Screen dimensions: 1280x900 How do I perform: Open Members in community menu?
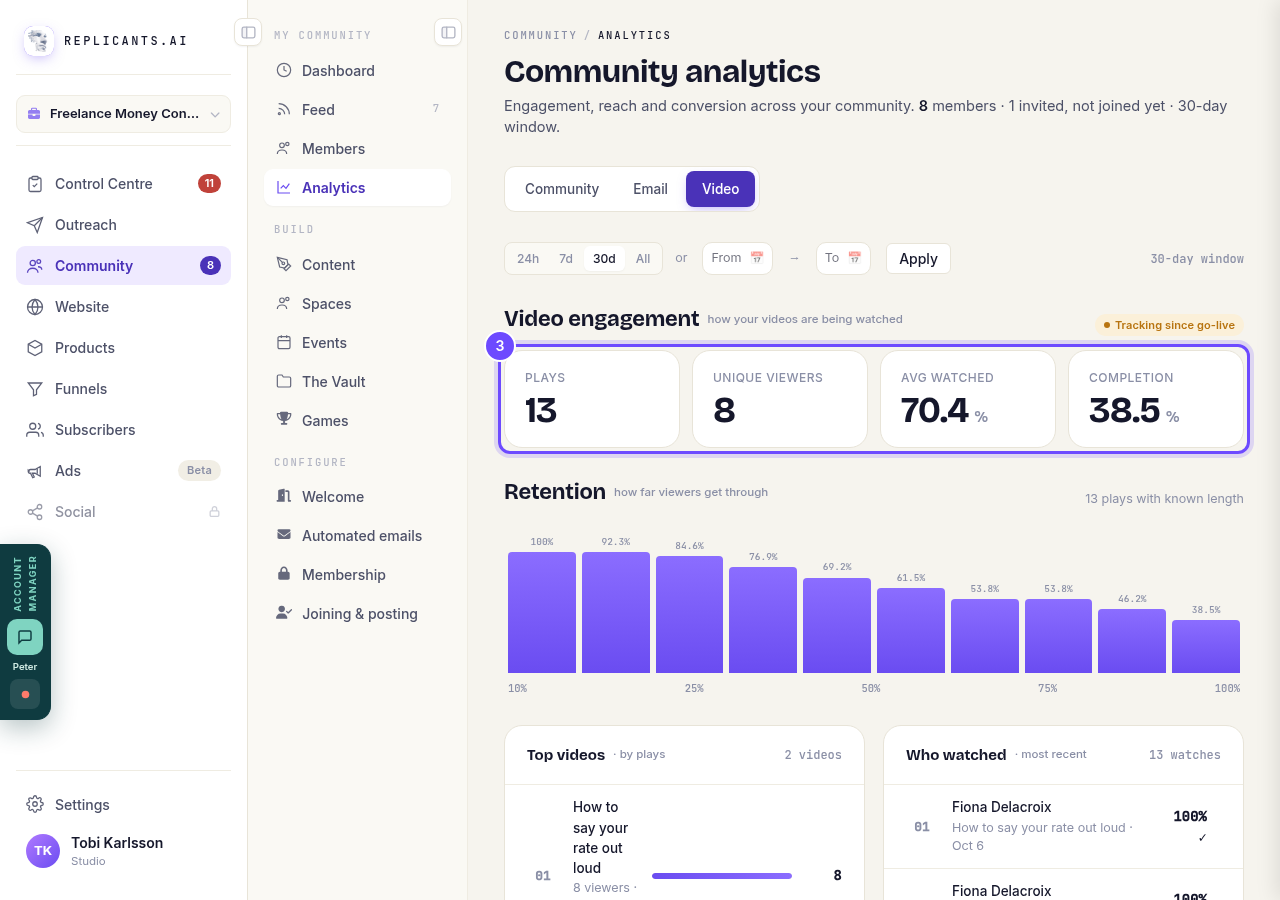357,149
